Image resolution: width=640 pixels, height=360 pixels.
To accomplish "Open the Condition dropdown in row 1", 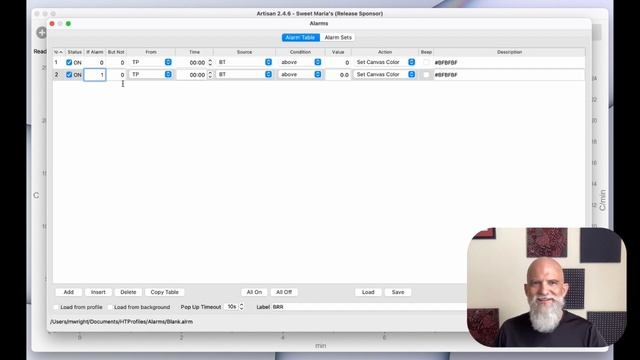I will (300, 62).
